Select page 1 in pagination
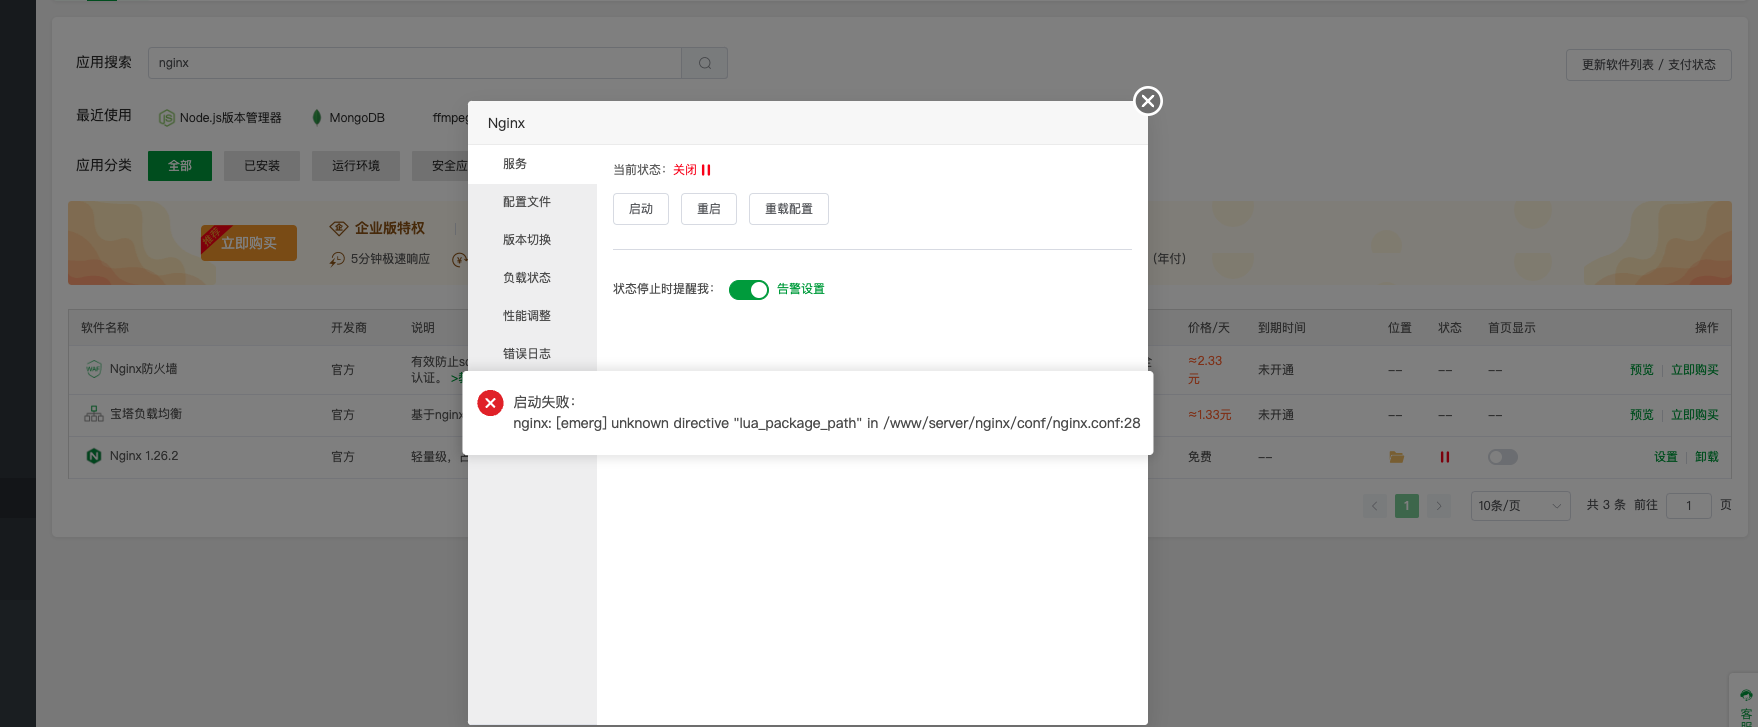This screenshot has width=1758, height=727. (x=1407, y=506)
